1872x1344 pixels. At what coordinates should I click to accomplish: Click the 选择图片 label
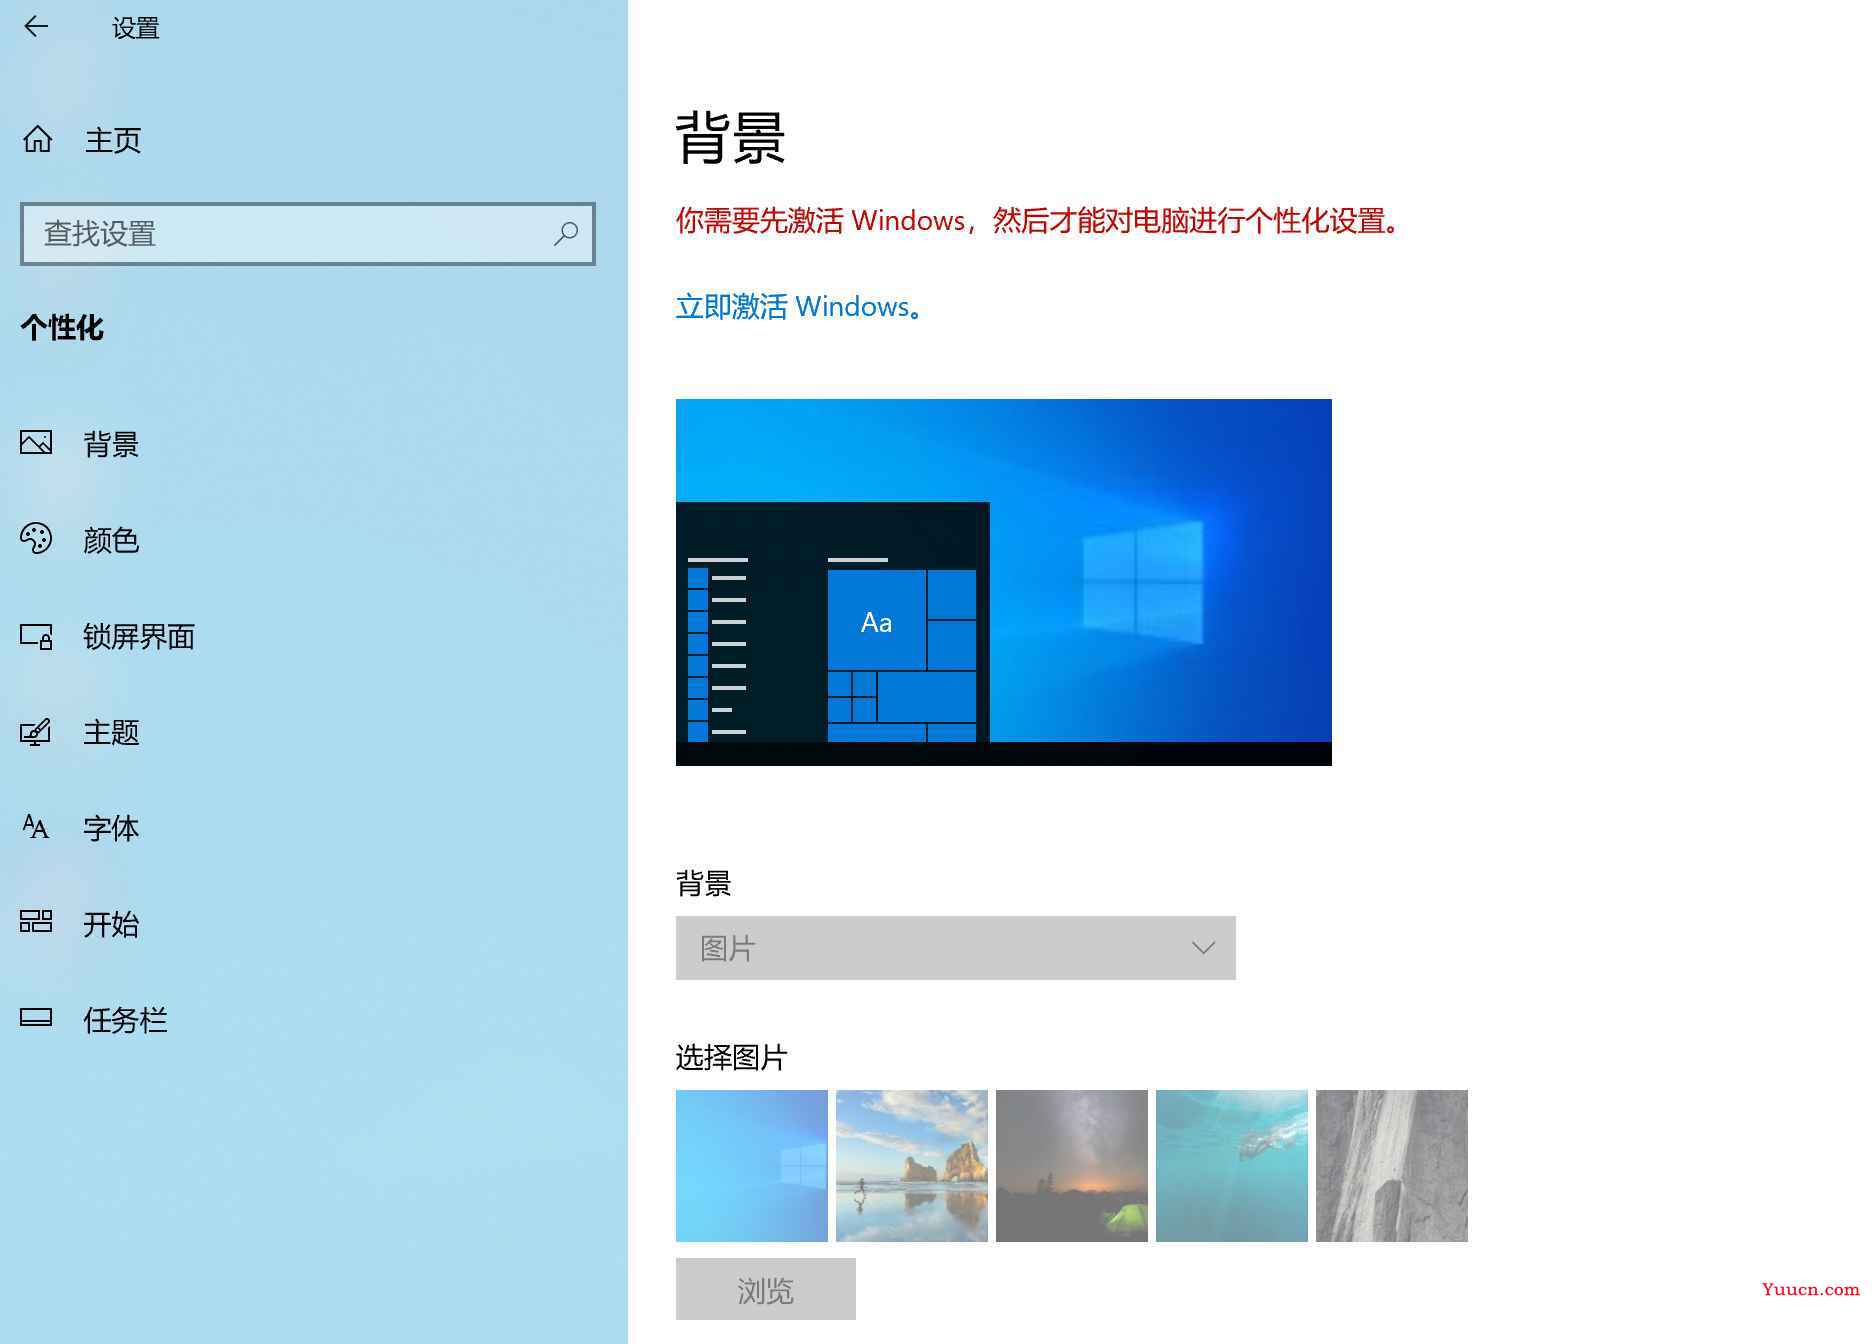click(732, 1057)
